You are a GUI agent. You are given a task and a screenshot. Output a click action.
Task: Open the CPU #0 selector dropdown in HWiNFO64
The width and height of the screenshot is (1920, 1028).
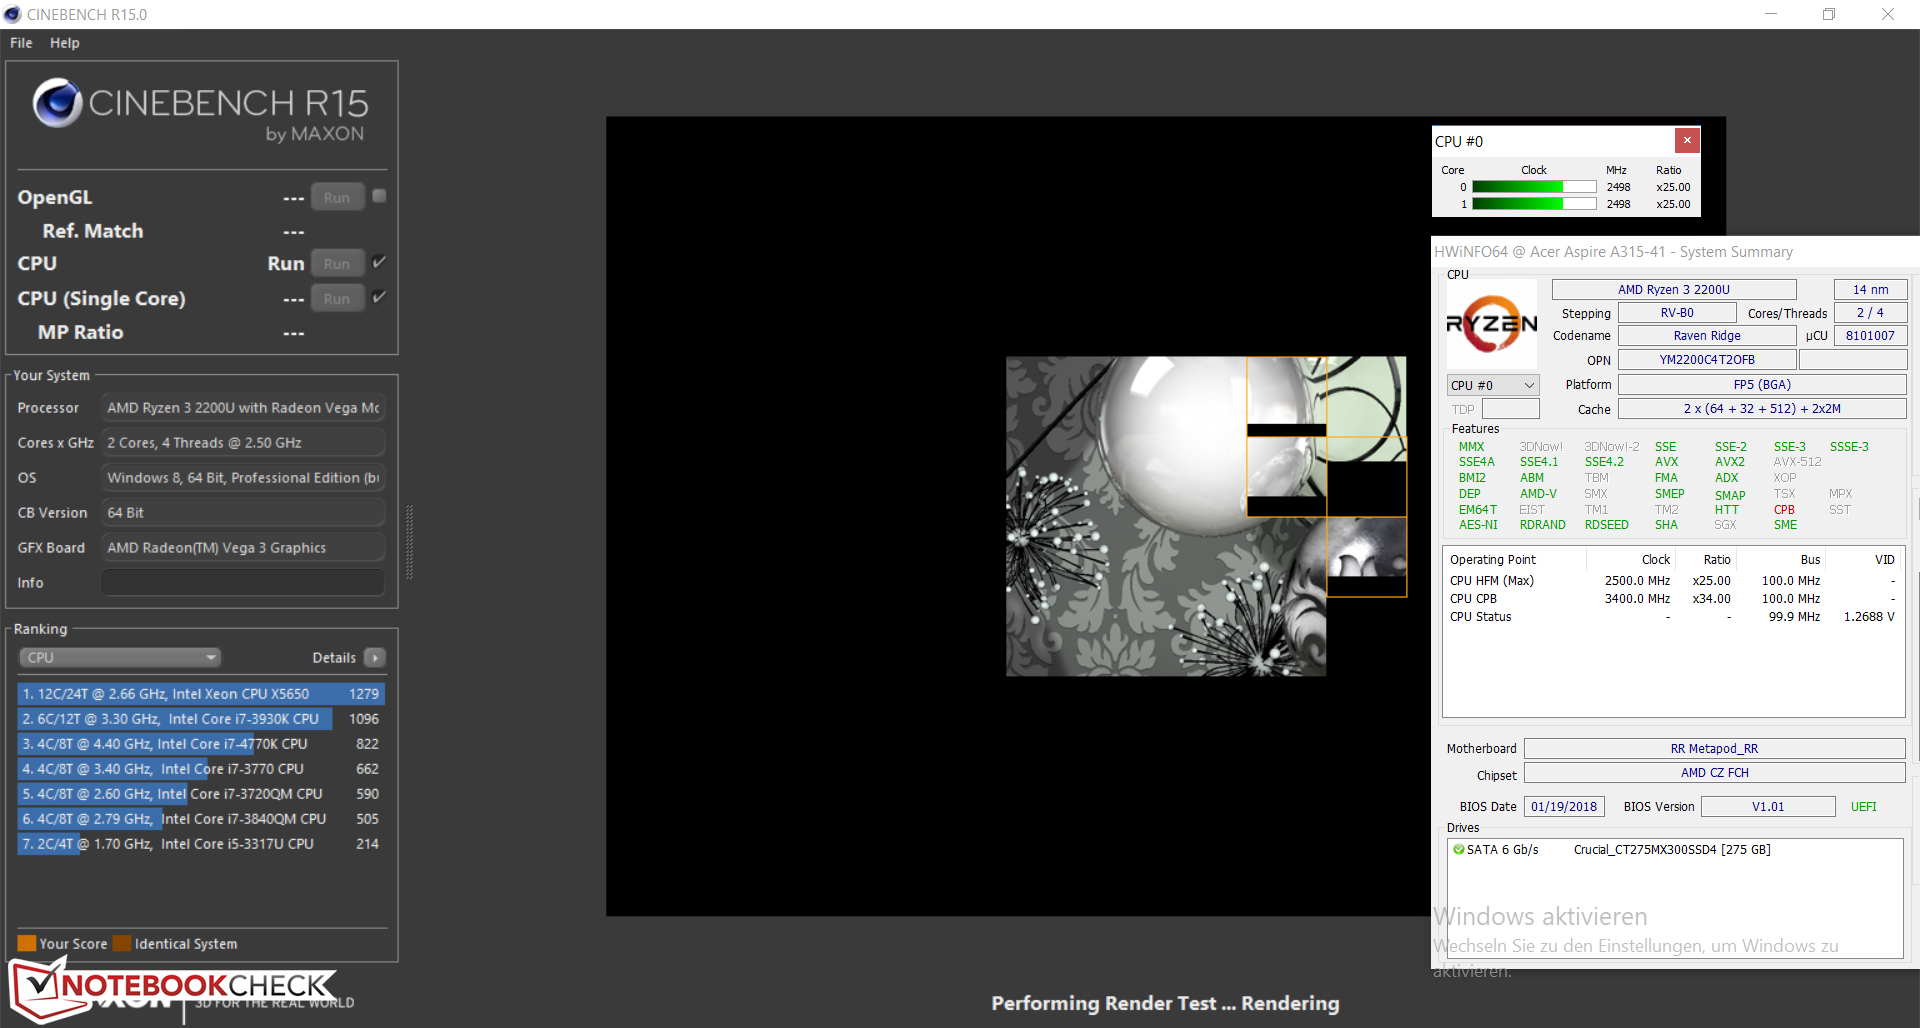pos(1492,385)
